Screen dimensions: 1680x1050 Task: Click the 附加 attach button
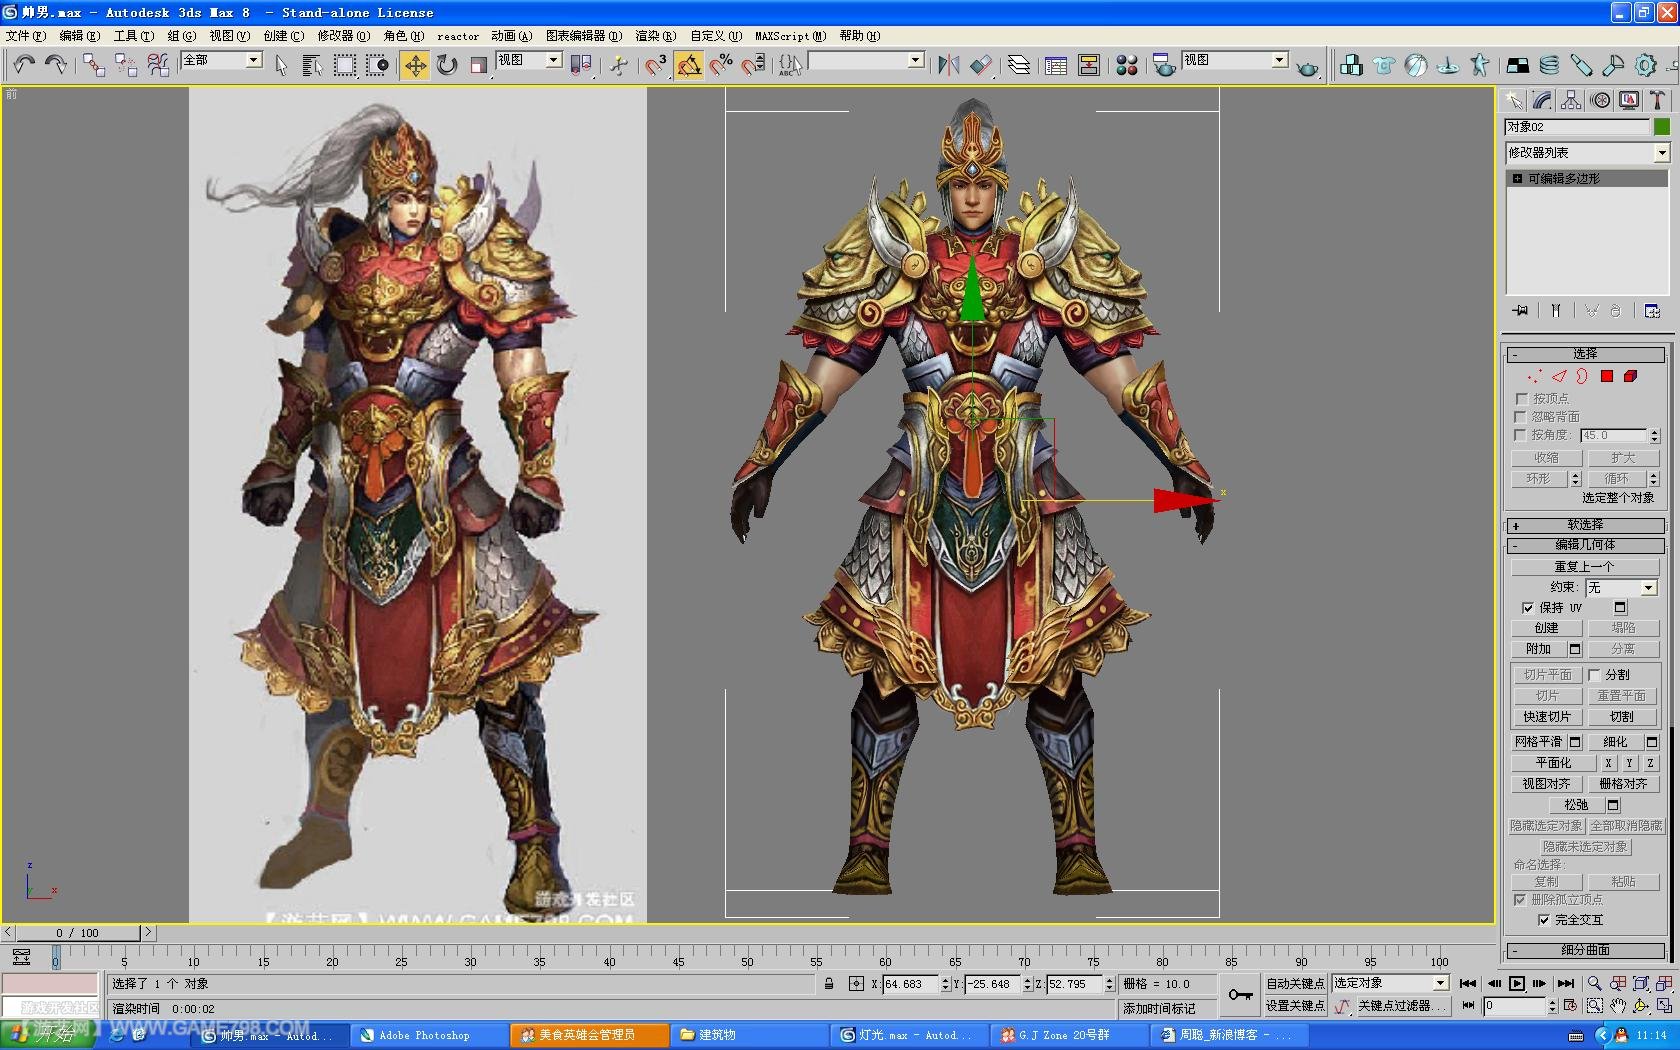[1538, 649]
